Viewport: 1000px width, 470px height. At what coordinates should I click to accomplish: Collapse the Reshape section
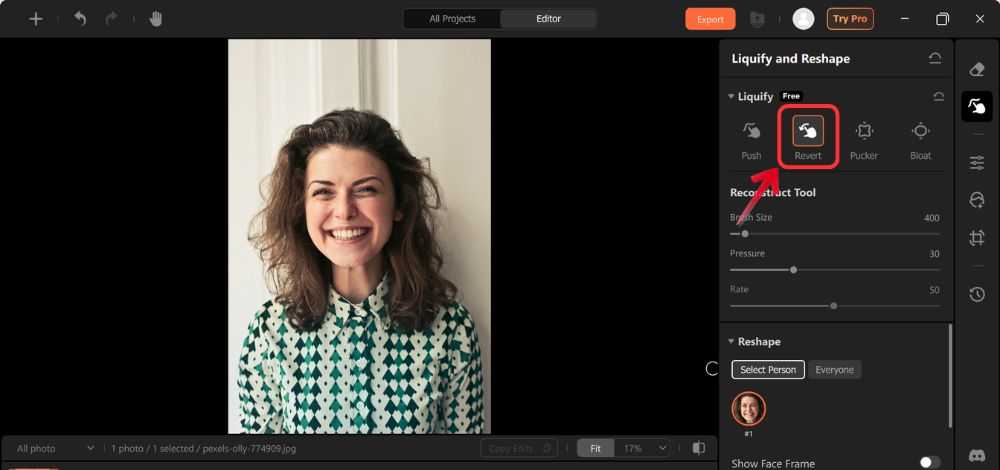[x=731, y=342]
